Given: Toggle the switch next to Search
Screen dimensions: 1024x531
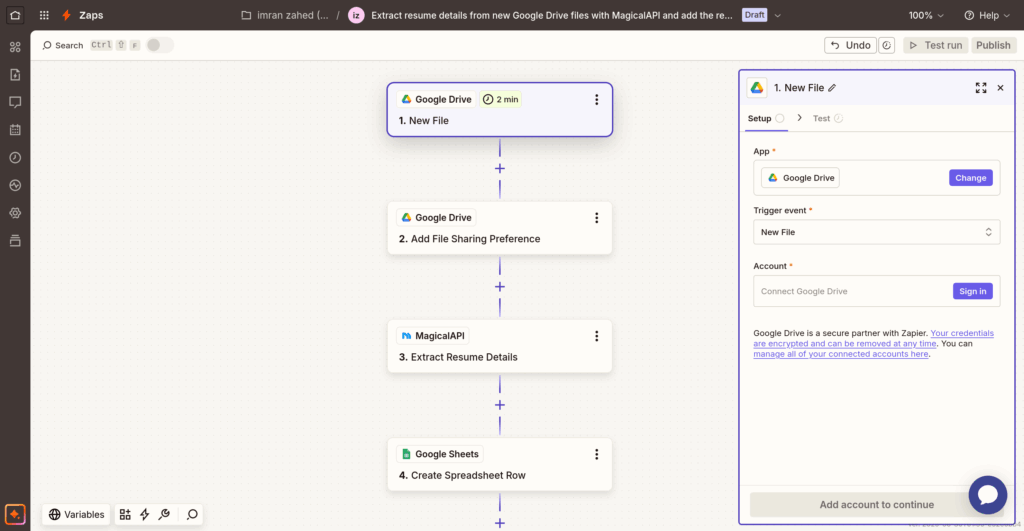Looking at the screenshot, I should point(159,45).
